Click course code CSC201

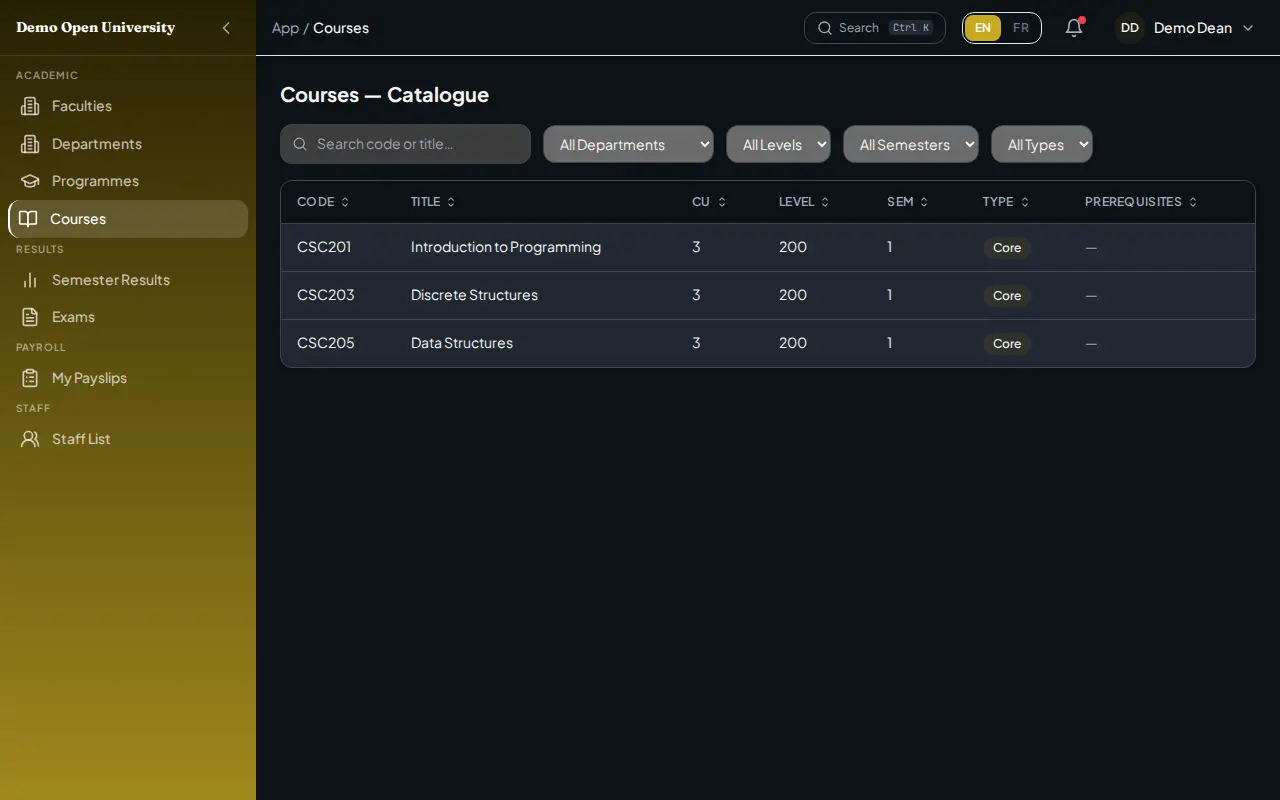pyautogui.click(x=324, y=247)
